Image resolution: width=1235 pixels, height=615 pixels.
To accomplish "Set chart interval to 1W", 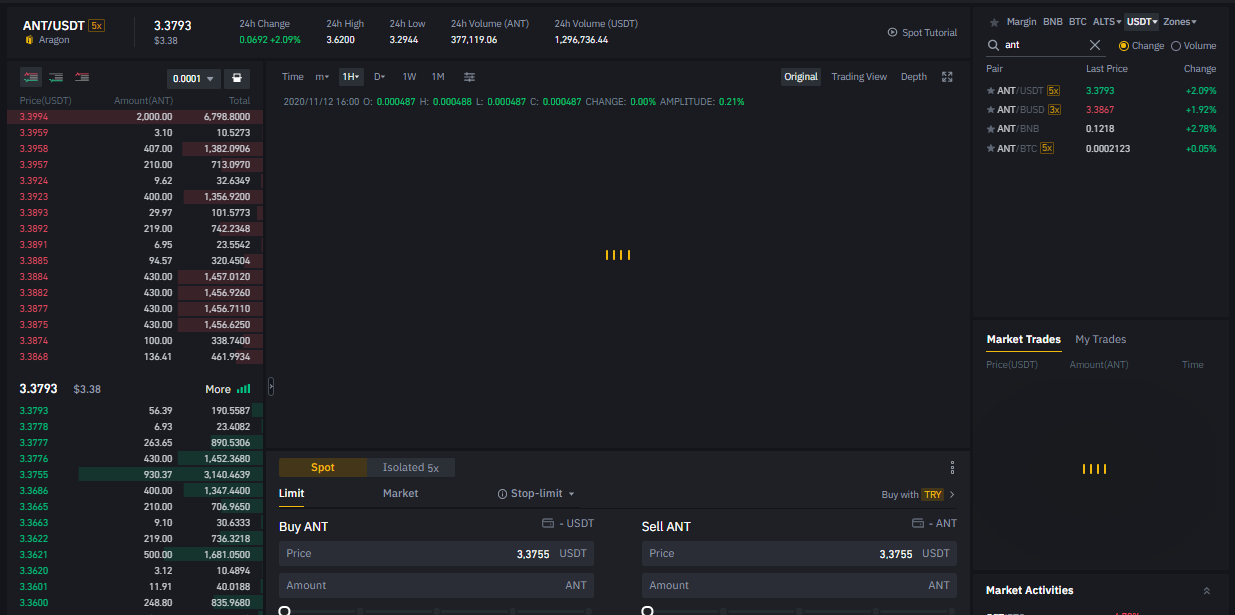I will (409, 77).
